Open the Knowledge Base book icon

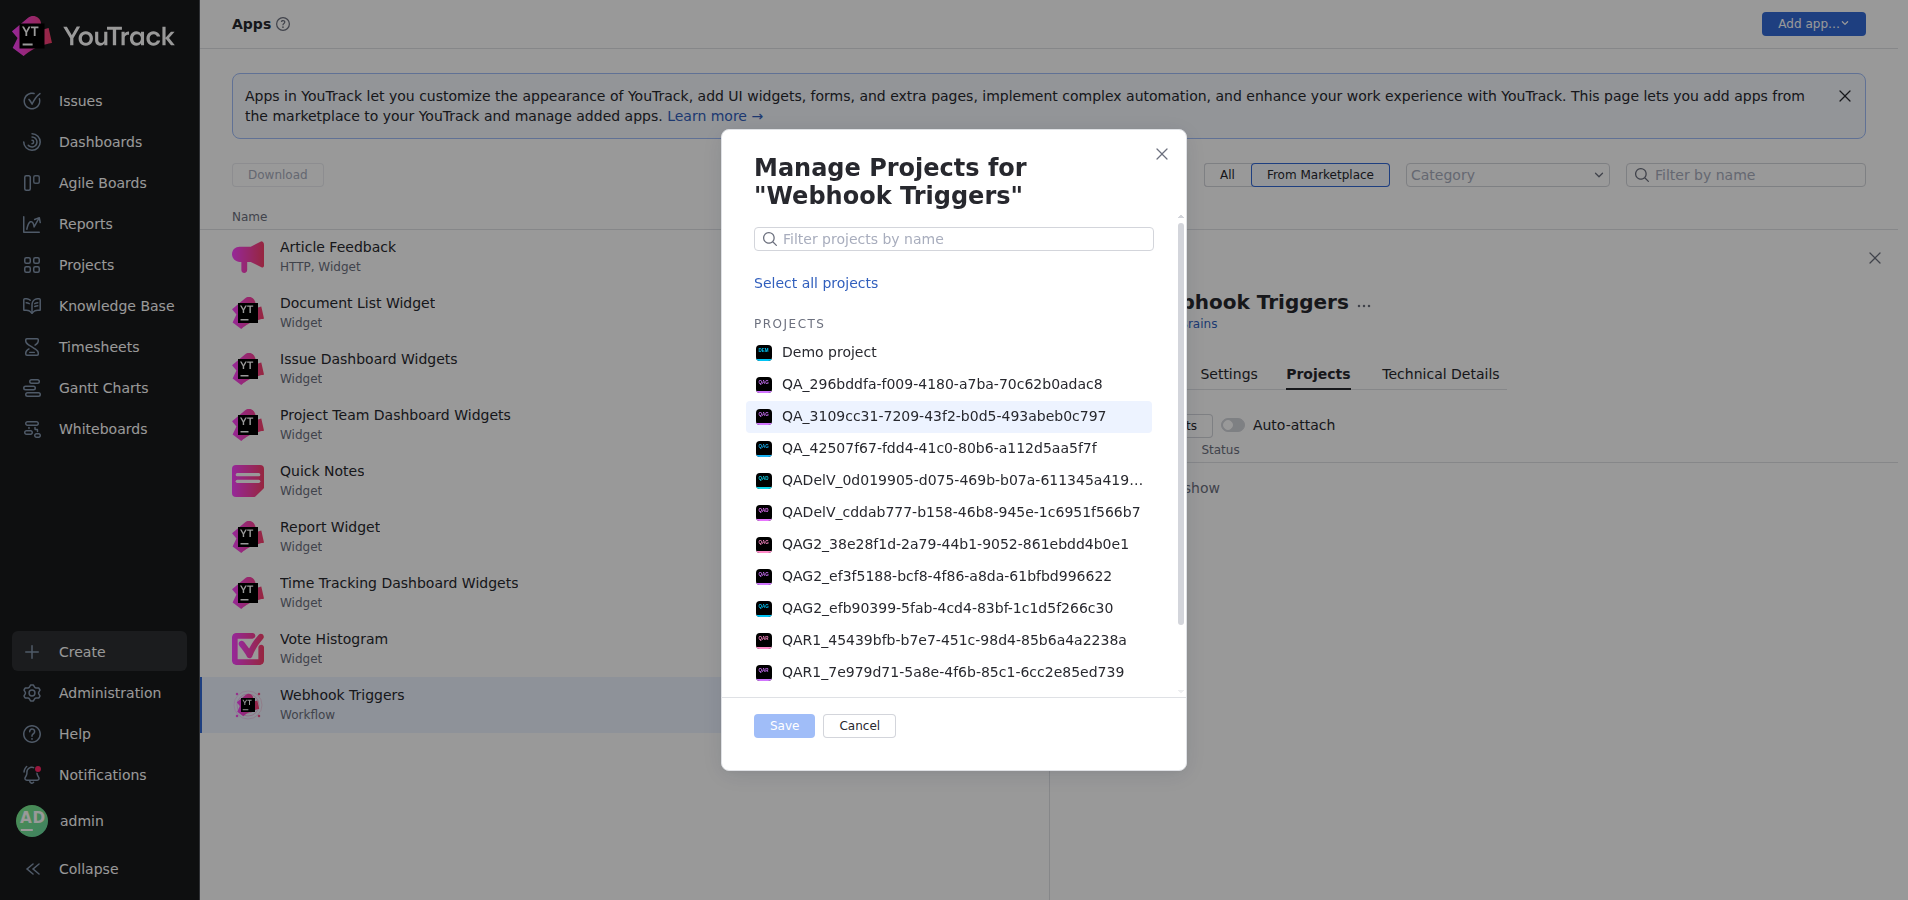point(32,306)
